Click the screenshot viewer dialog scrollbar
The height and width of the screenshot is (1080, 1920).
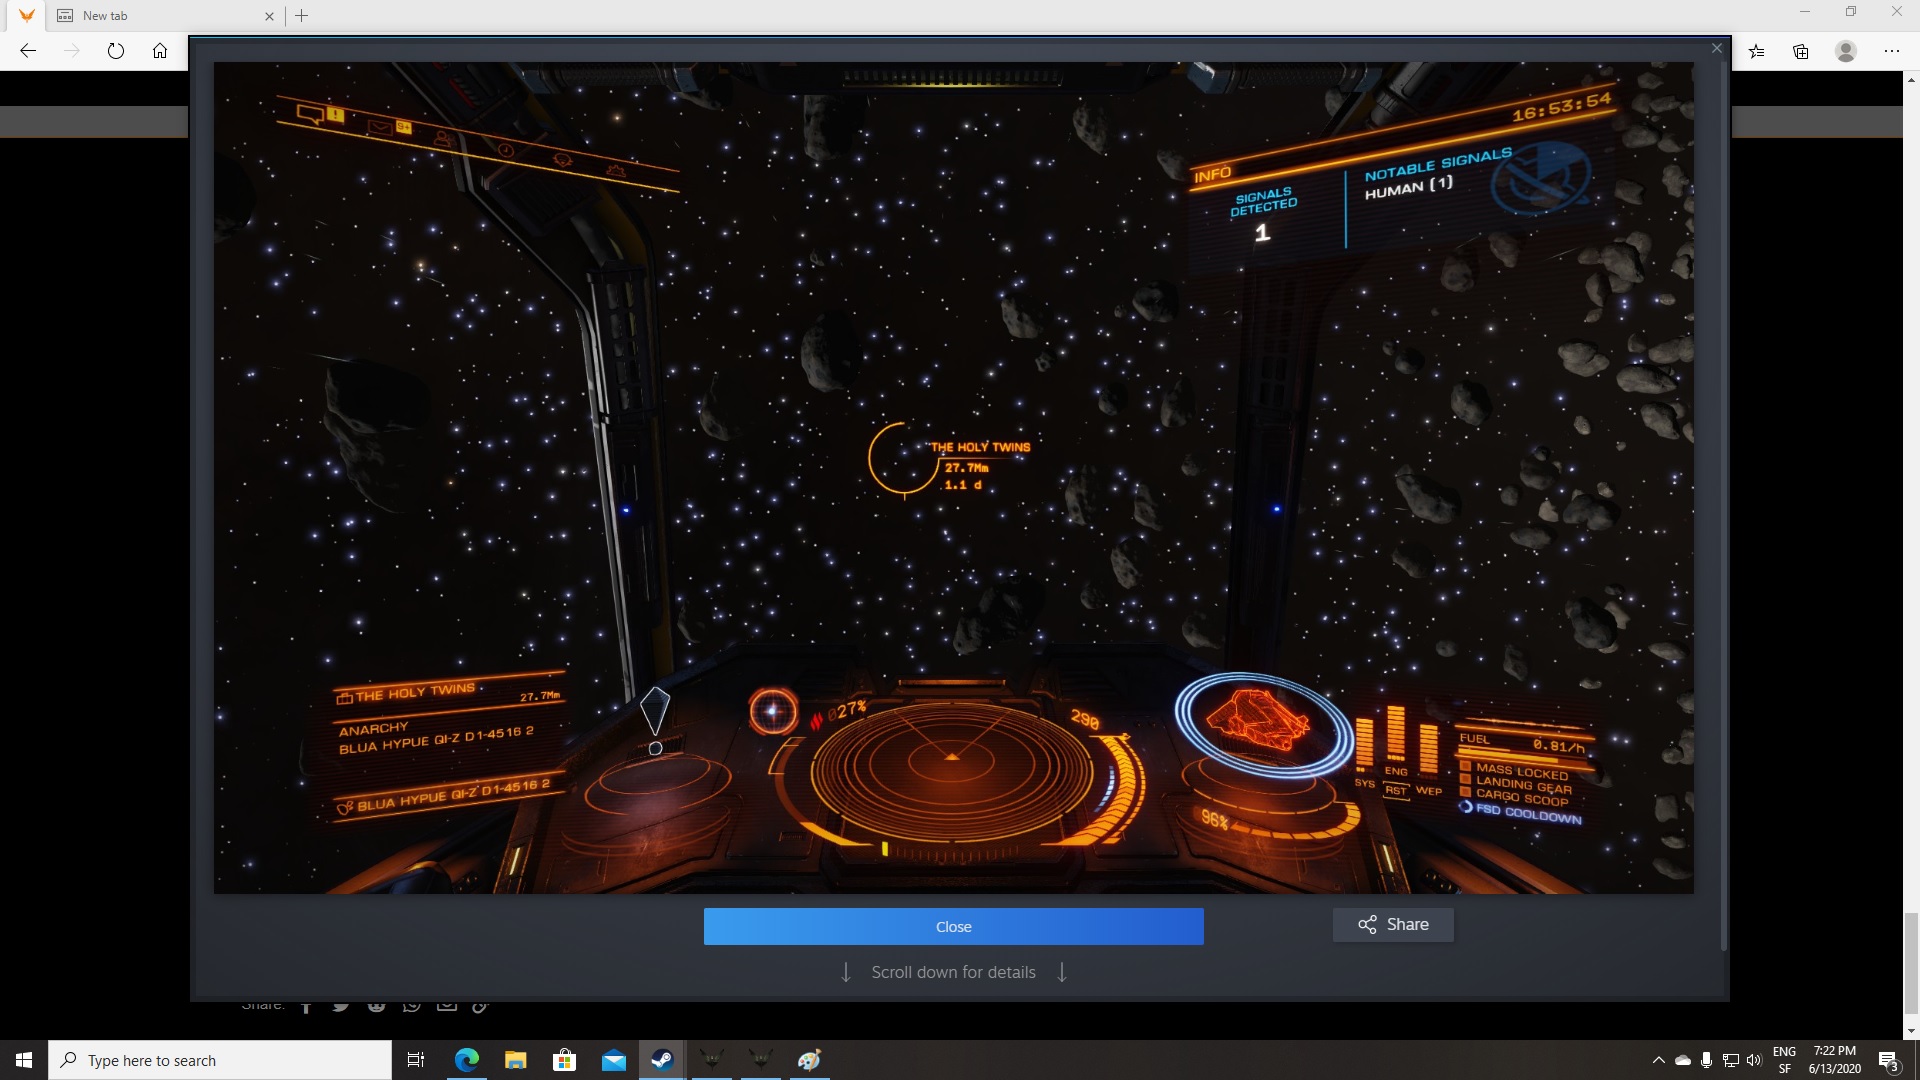click(x=1723, y=505)
